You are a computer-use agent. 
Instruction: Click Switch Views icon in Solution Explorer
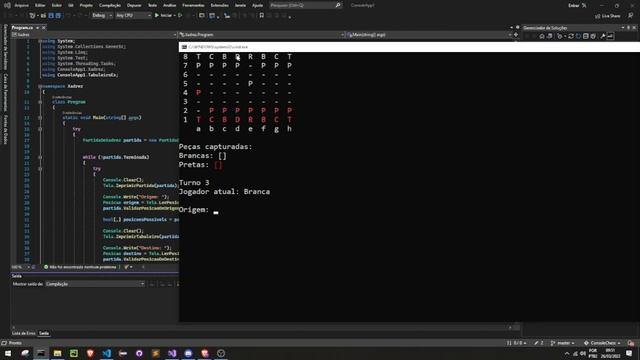(549, 36)
